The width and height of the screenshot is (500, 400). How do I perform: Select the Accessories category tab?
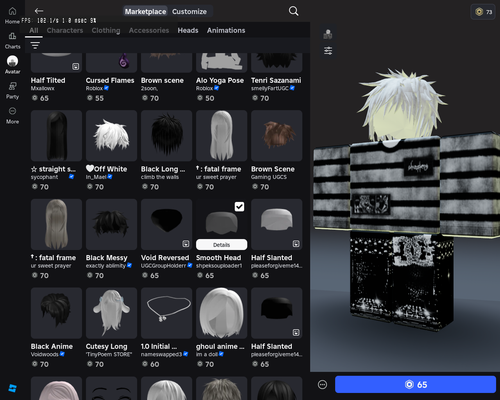pos(149,30)
